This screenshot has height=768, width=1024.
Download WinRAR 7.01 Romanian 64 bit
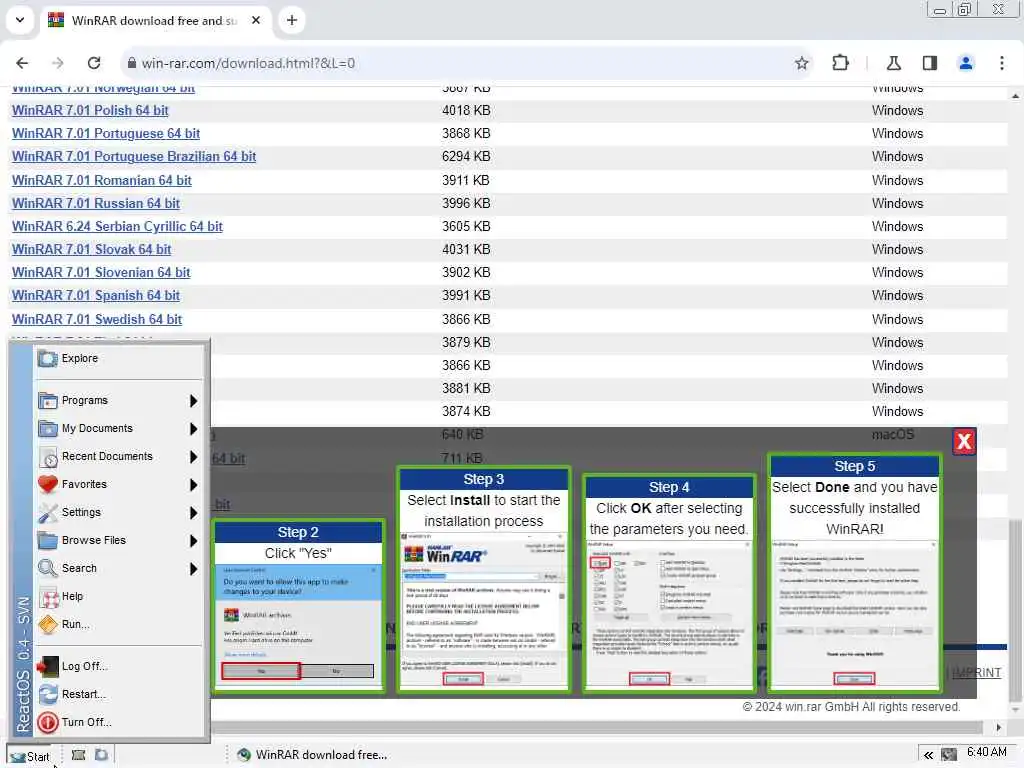tap(102, 180)
